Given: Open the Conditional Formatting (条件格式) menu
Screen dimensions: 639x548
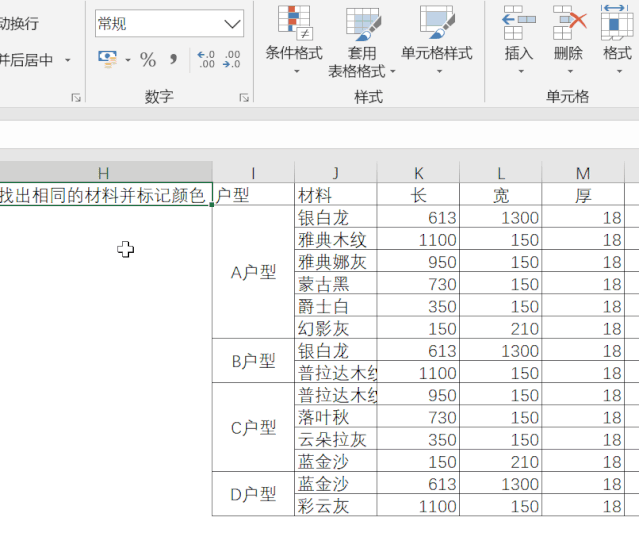Looking at the screenshot, I should pos(294,40).
